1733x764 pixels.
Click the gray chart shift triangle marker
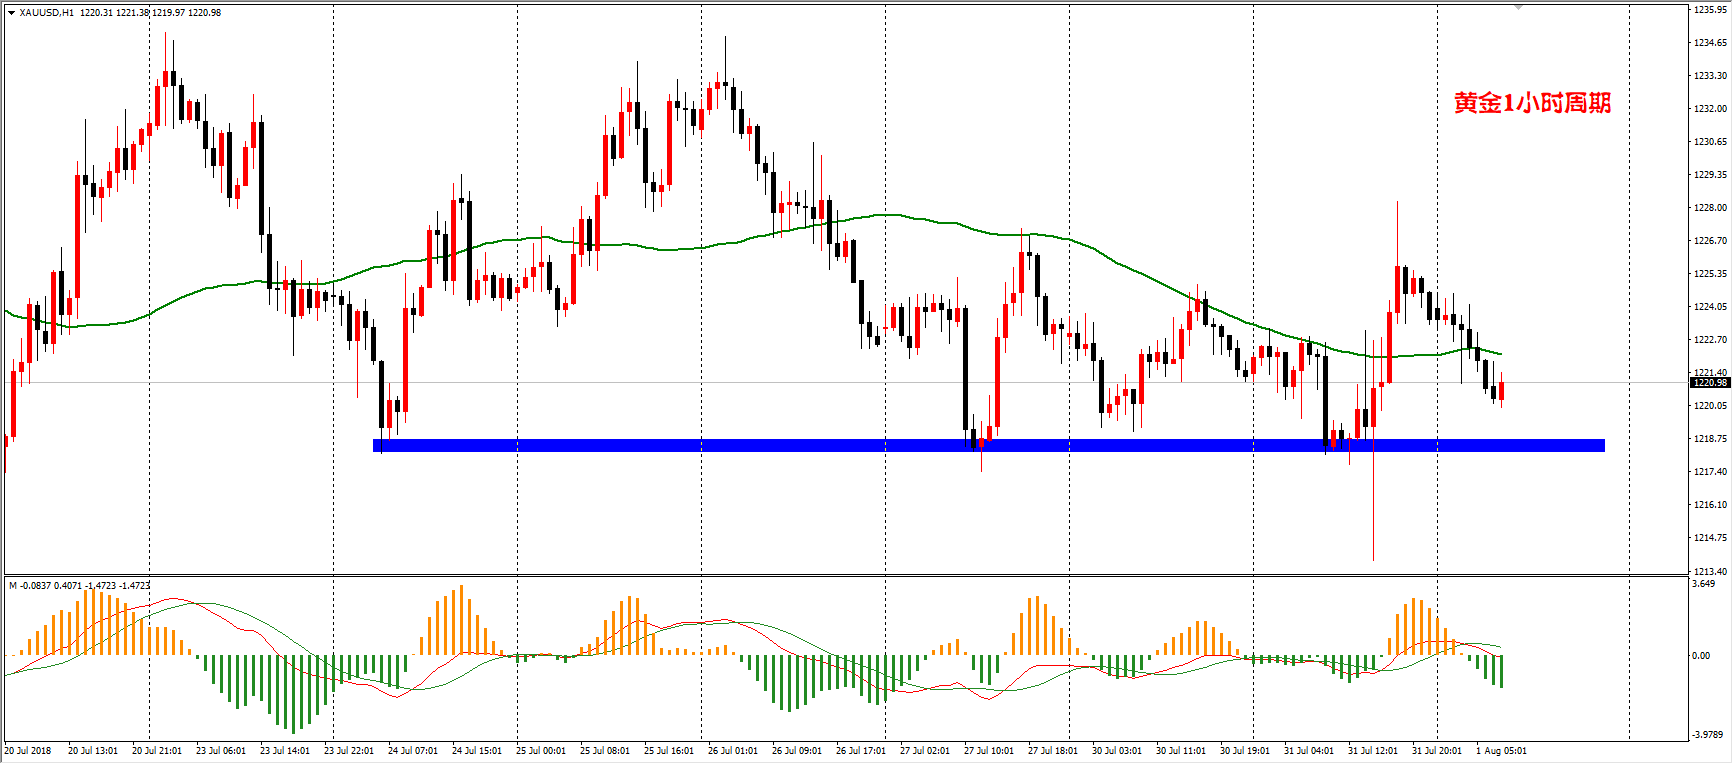[1518, 8]
